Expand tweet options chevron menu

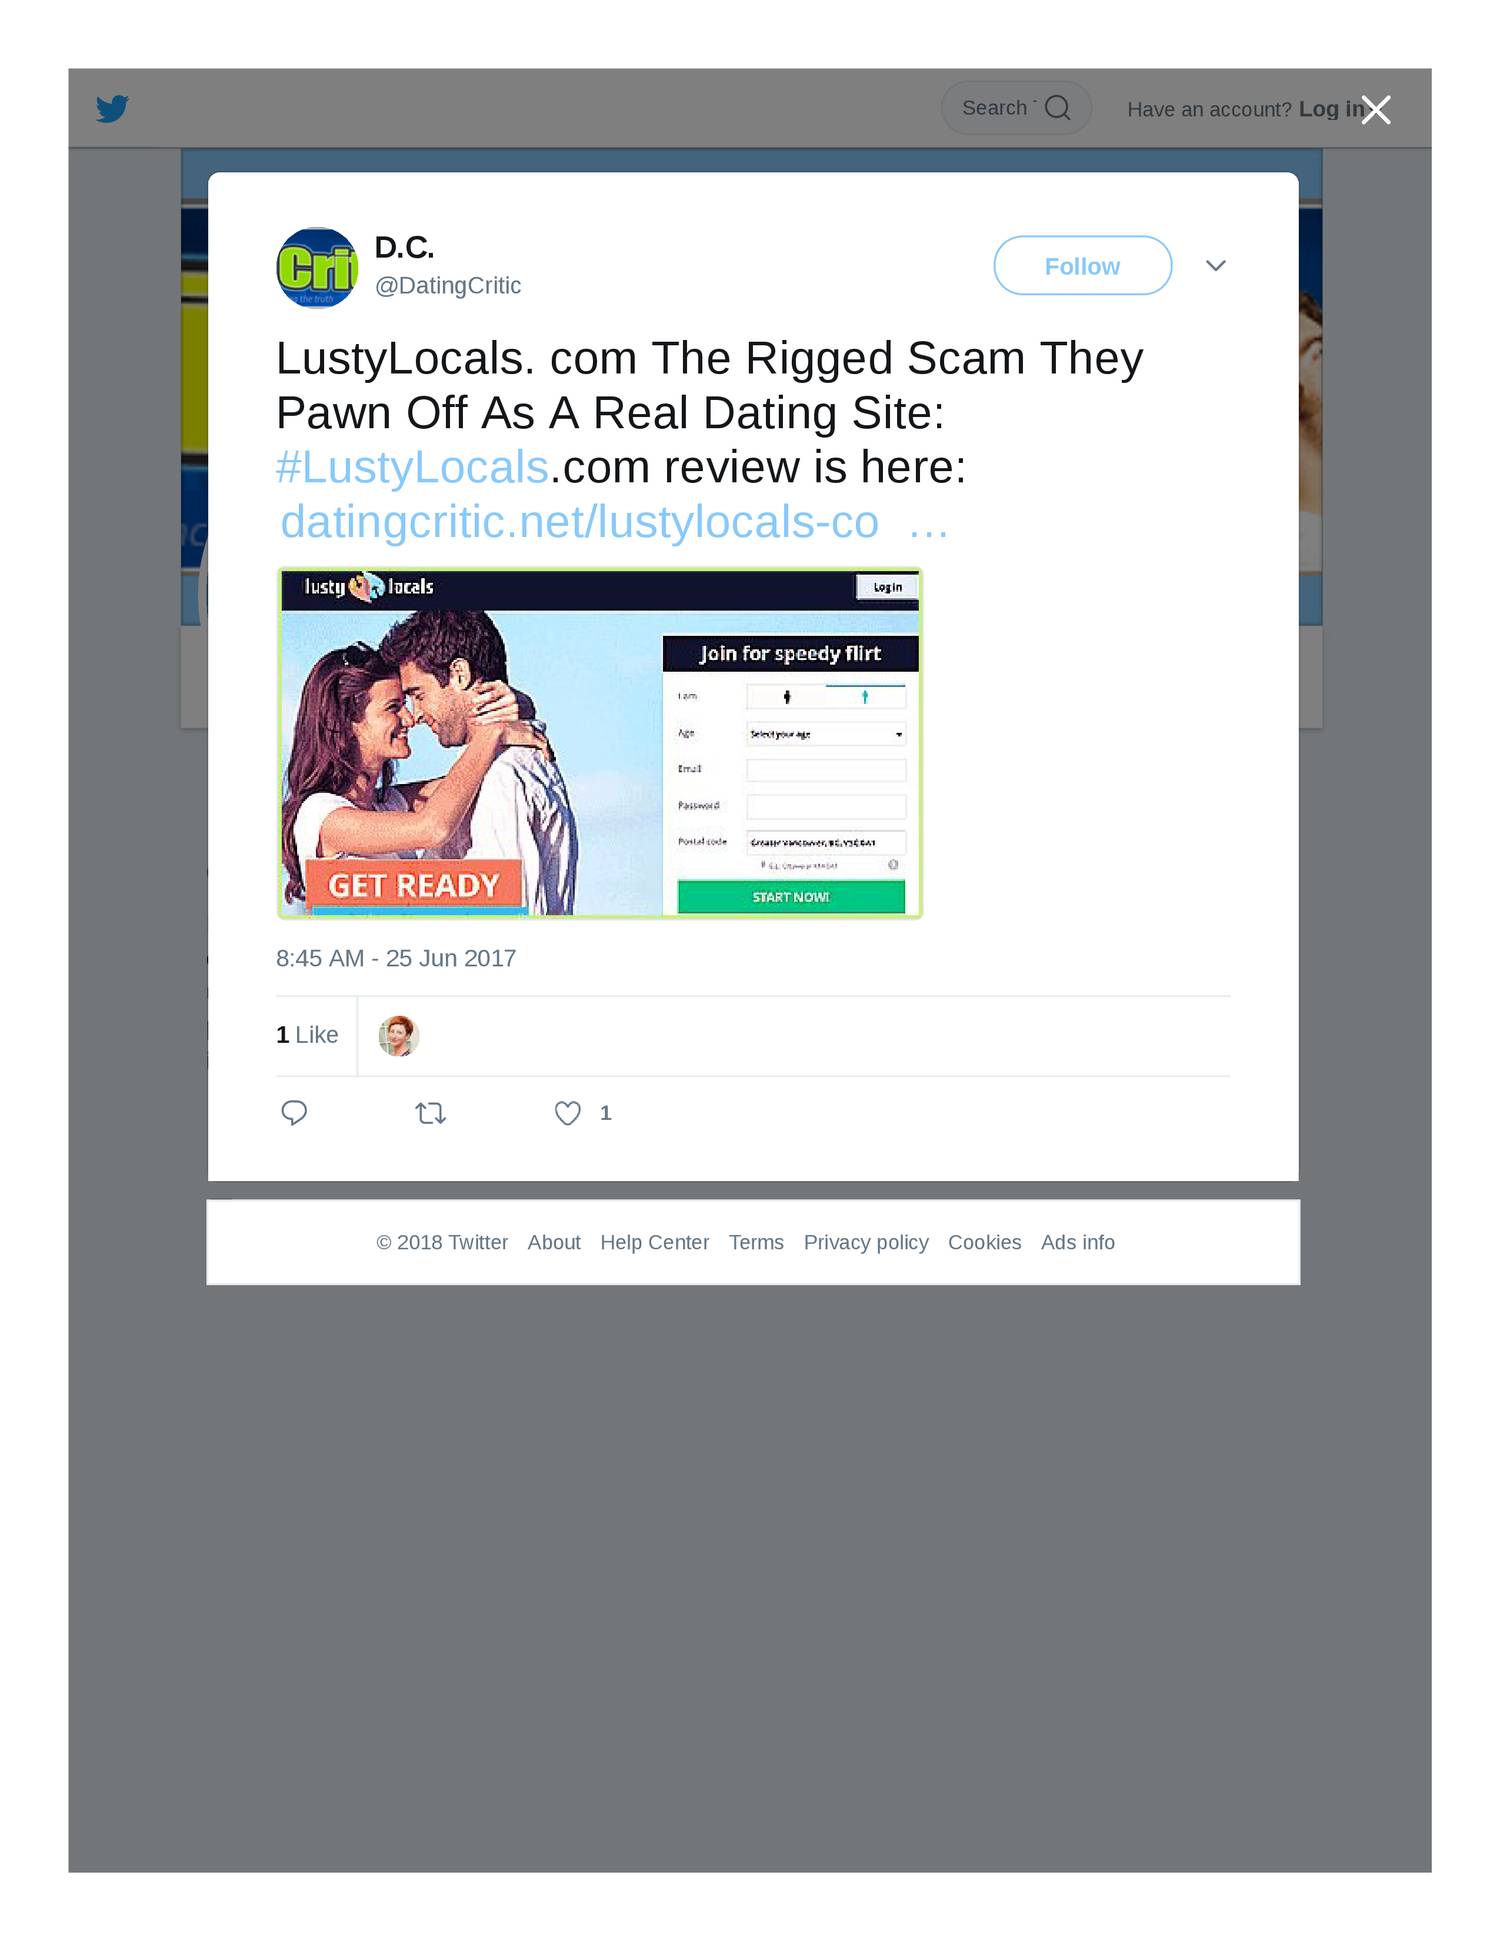(x=1215, y=265)
